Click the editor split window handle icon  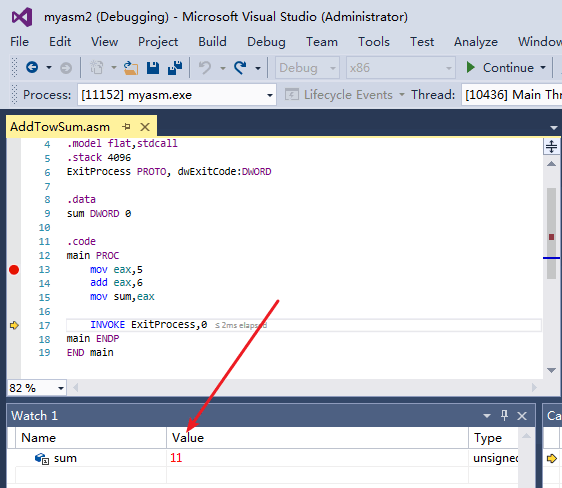pos(551,146)
